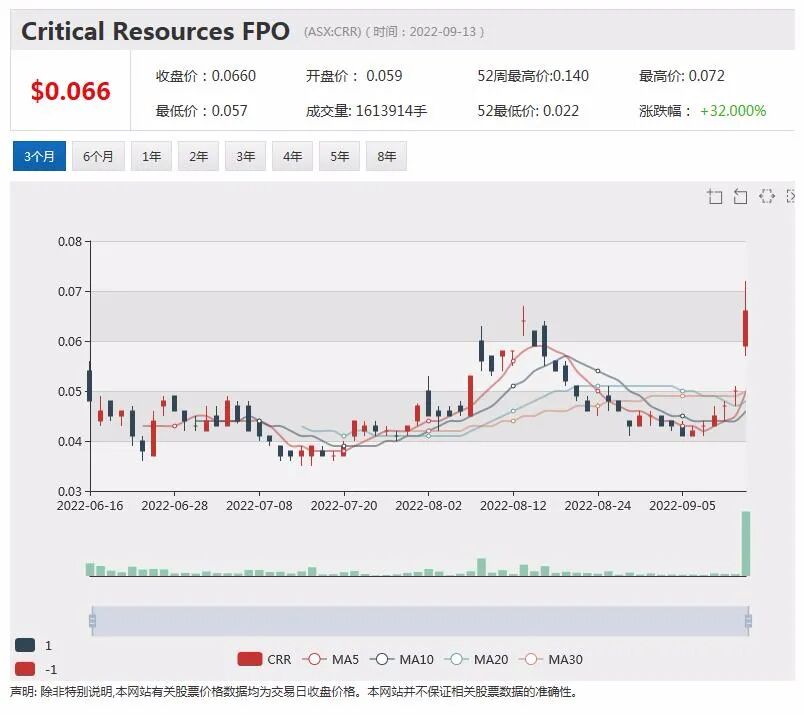The height and width of the screenshot is (715, 804).
Task: Click the data zoom slider range bar
Action: 420,621
